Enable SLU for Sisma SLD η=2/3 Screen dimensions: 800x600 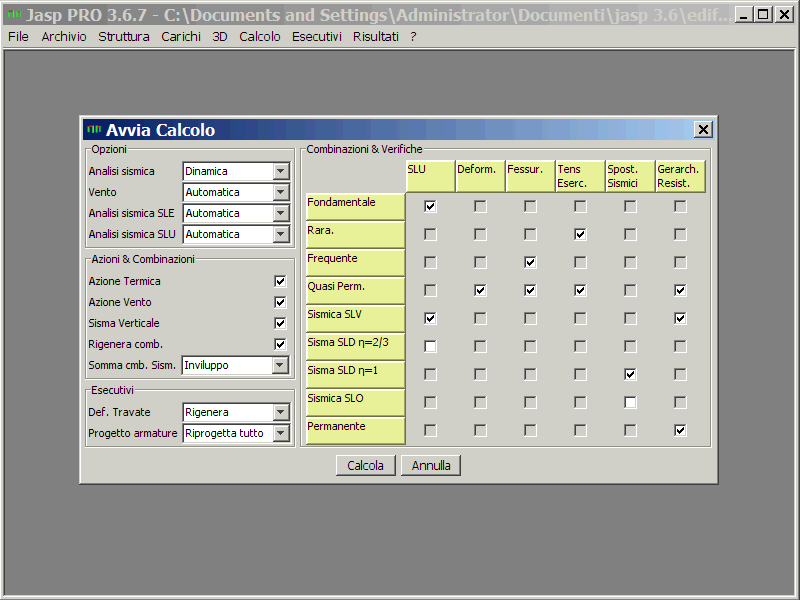pyautogui.click(x=430, y=346)
